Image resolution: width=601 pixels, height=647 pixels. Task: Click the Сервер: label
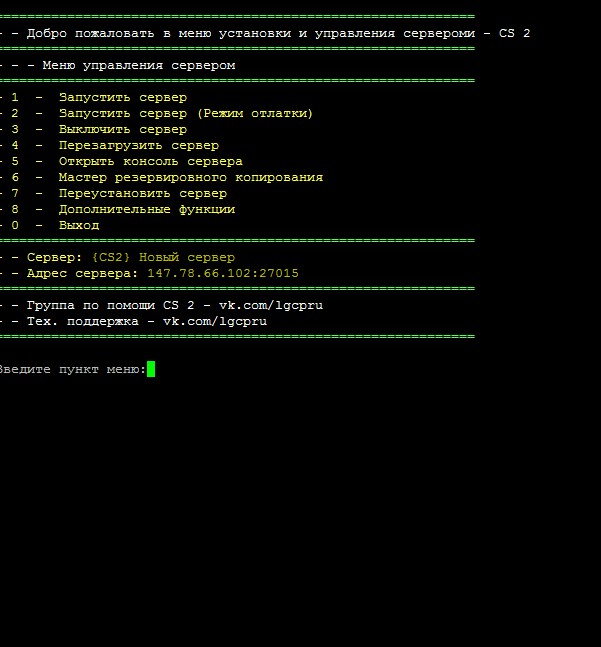55,257
